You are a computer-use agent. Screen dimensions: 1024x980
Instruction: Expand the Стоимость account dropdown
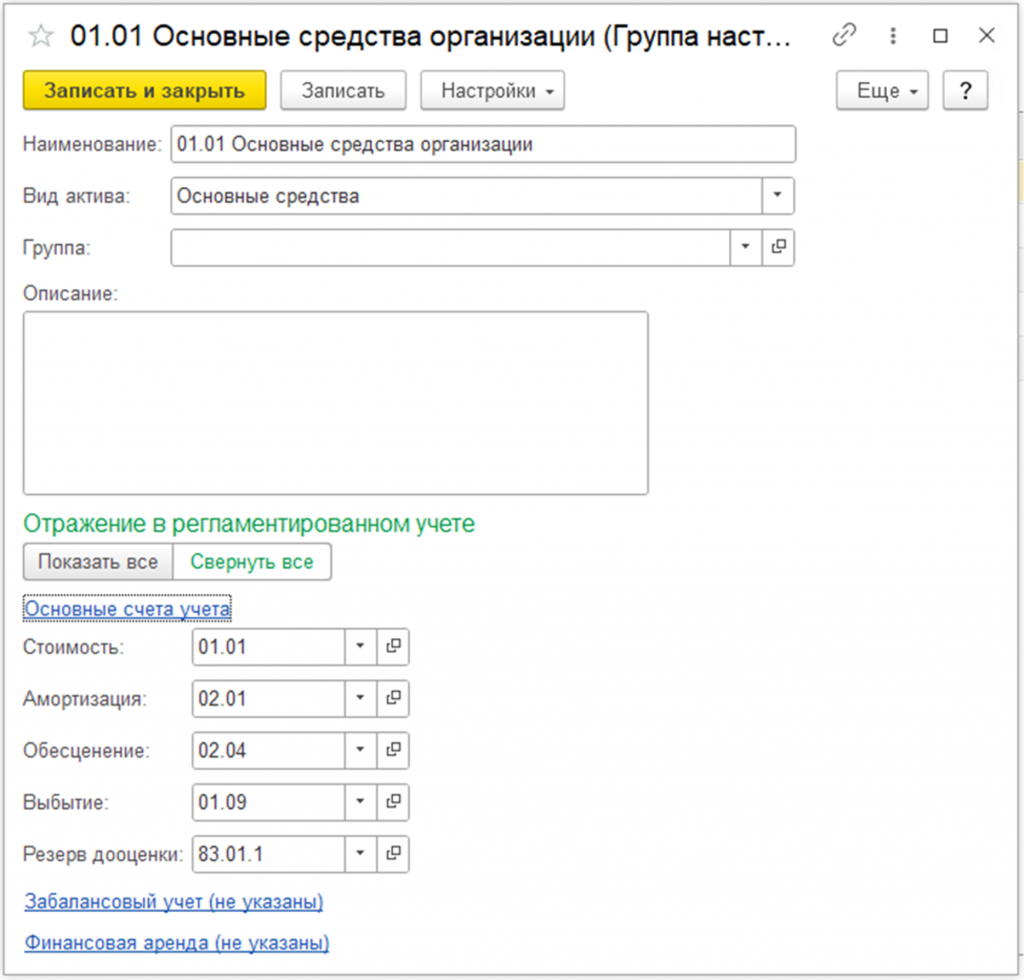(x=360, y=646)
